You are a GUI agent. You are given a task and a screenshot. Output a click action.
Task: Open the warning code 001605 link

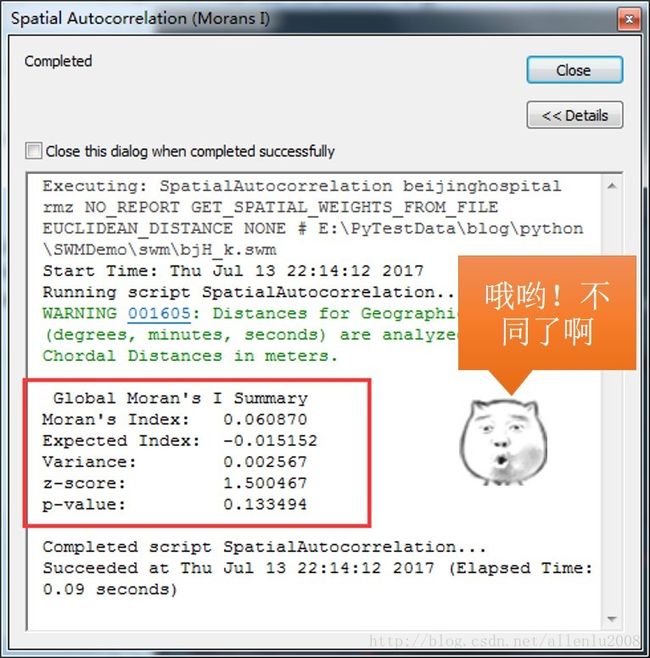coord(159,313)
